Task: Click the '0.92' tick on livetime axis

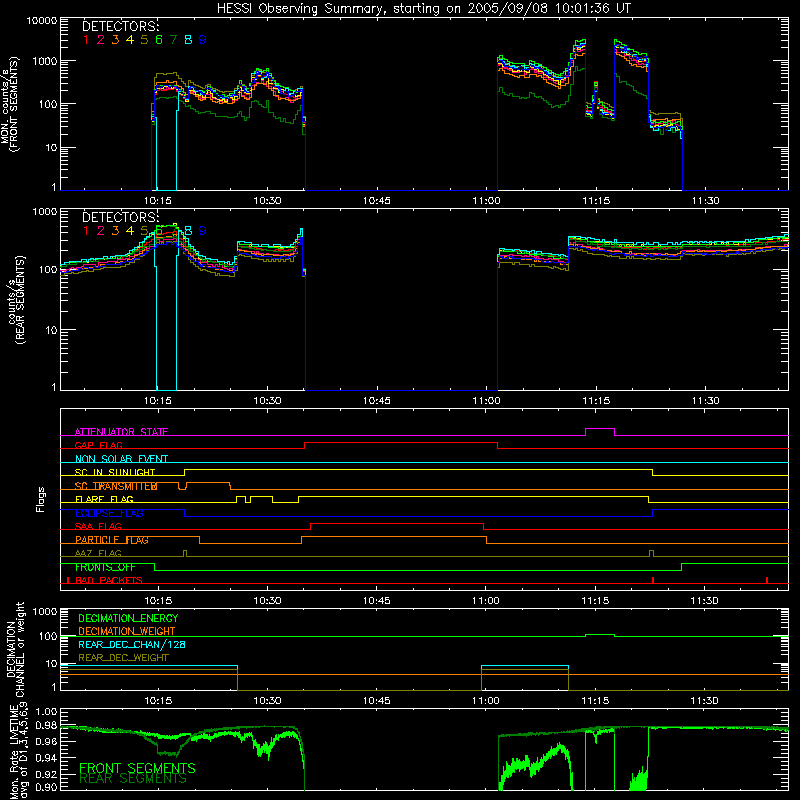Action: point(46,774)
